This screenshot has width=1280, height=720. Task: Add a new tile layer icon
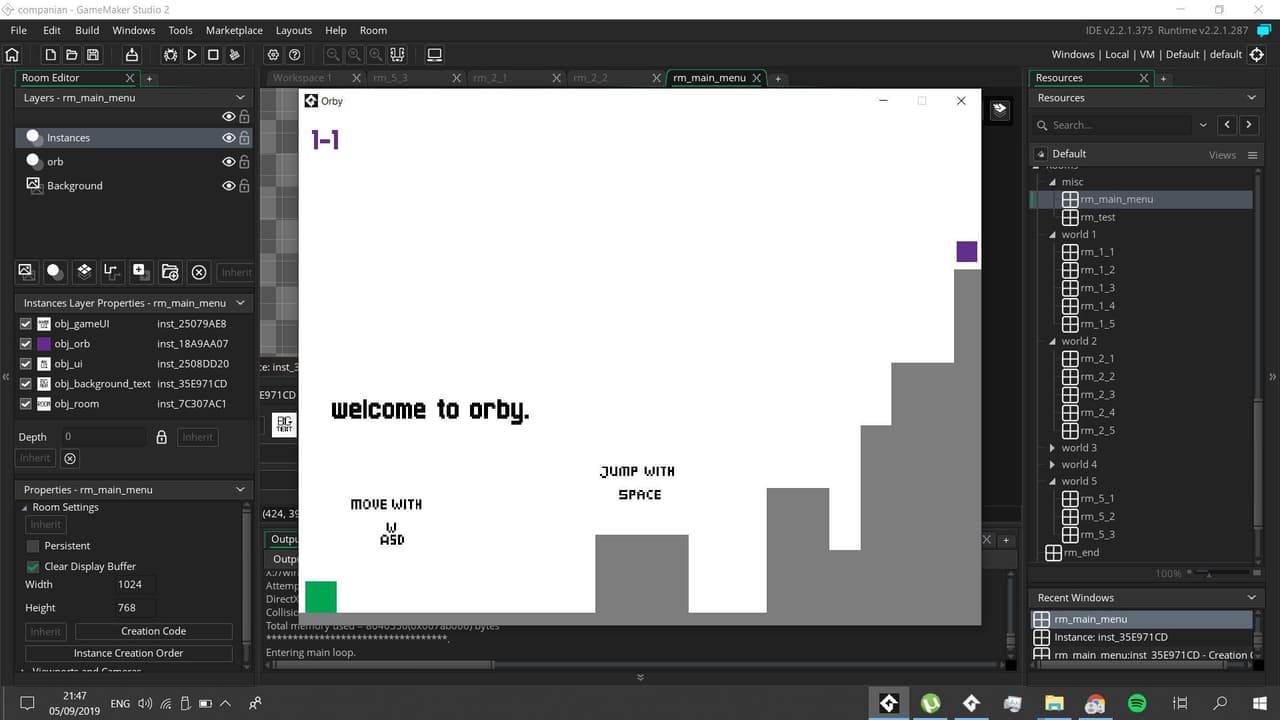(84, 271)
